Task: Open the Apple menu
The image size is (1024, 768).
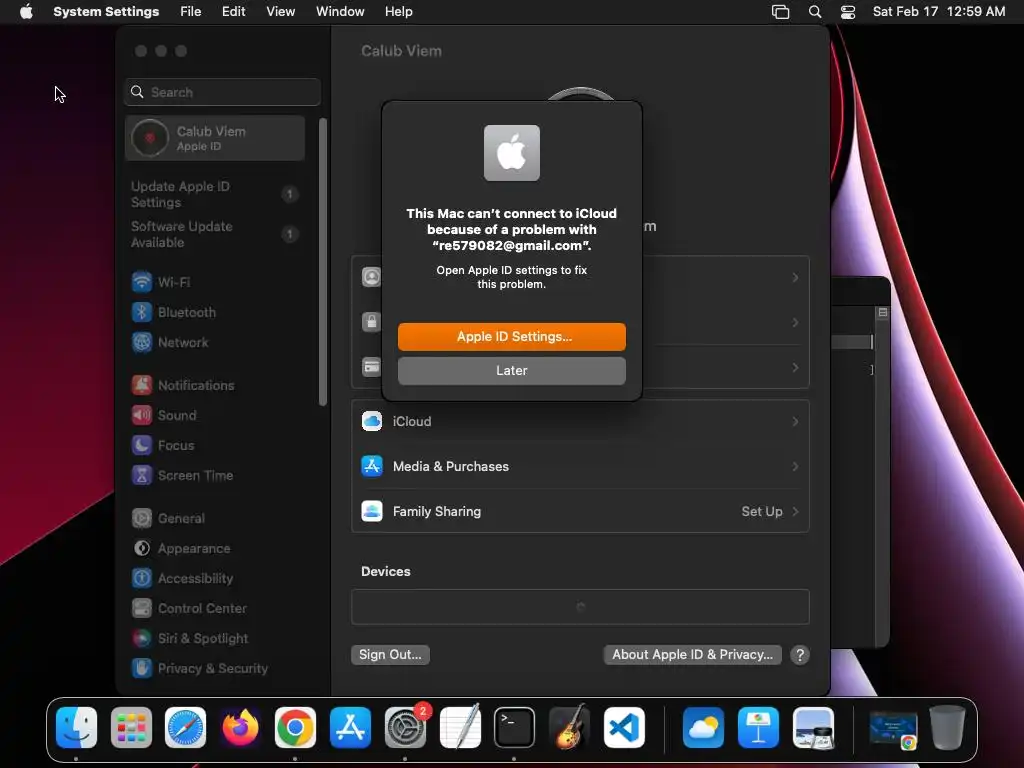Action: tap(26, 11)
